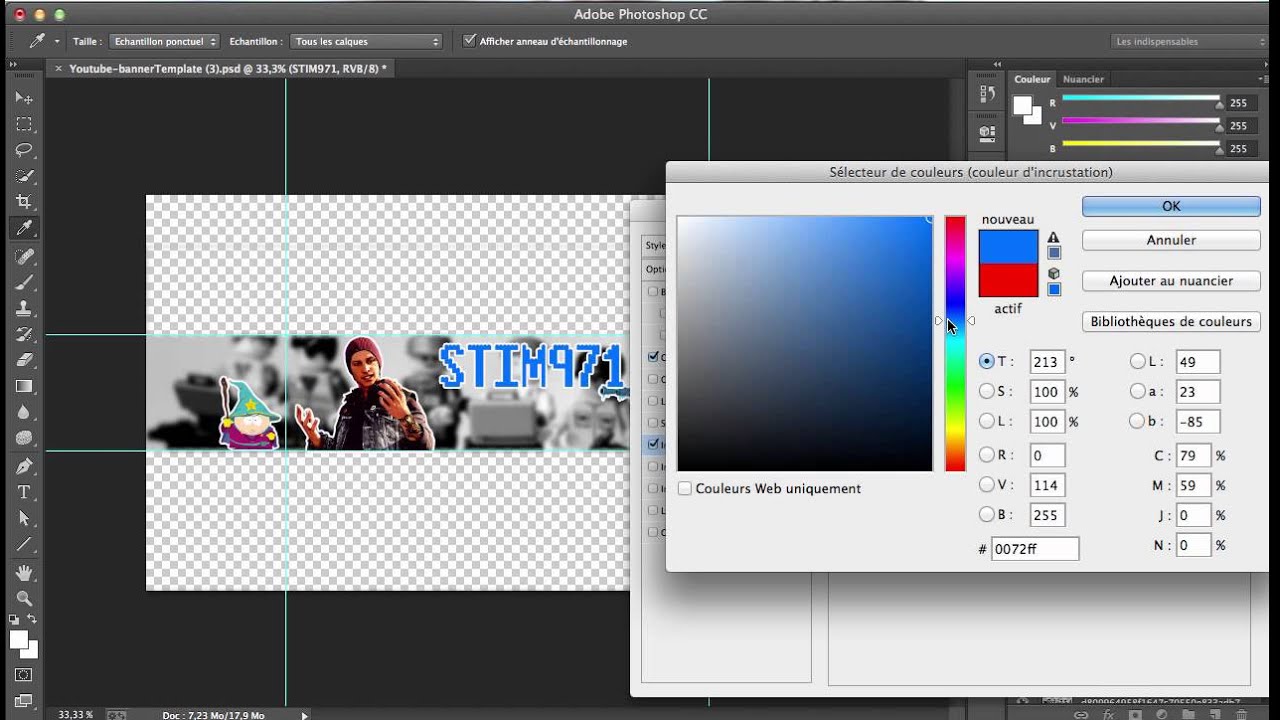Viewport: 1280px width, 720px height.
Task: Select the Brush tool
Action: point(24,282)
